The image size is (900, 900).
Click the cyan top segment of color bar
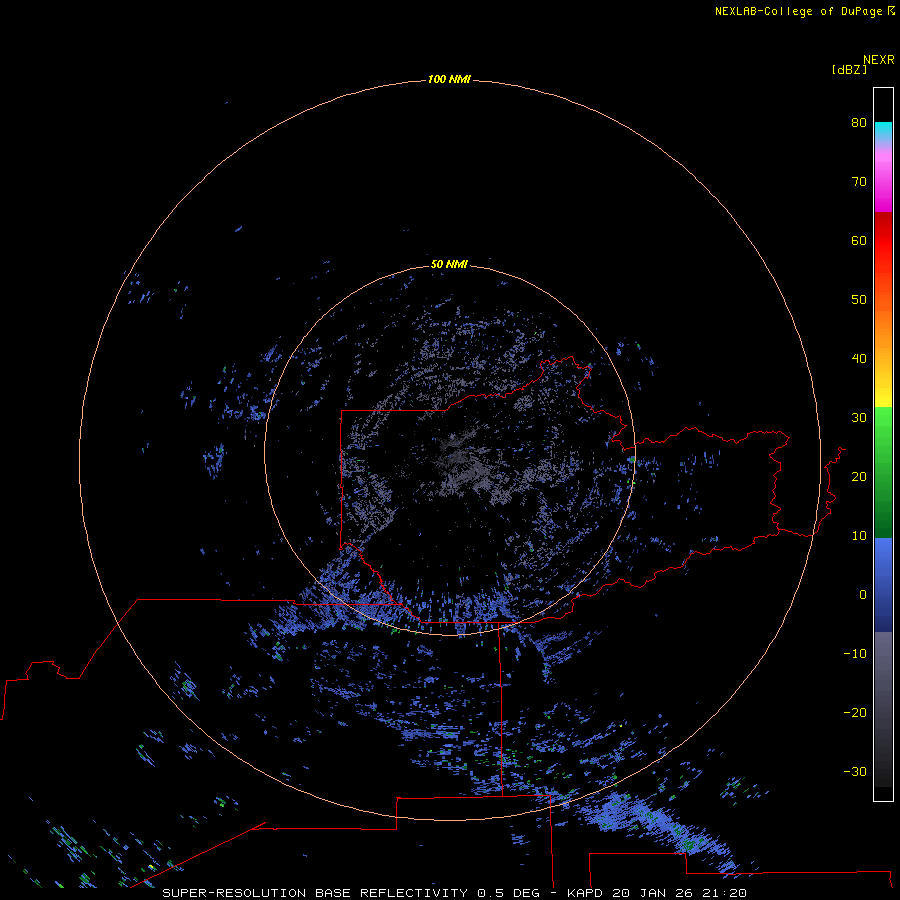(x=883, y=129)
